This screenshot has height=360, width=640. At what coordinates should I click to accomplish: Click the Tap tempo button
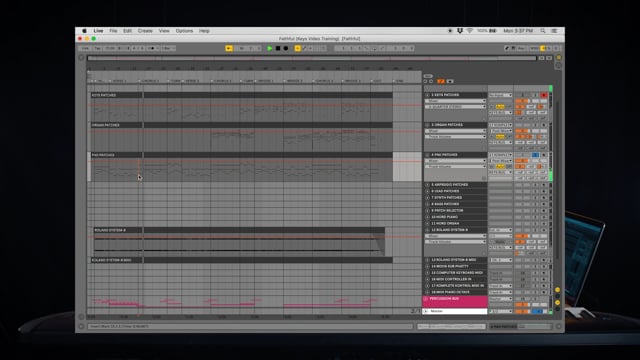click(x=98, y=48)
